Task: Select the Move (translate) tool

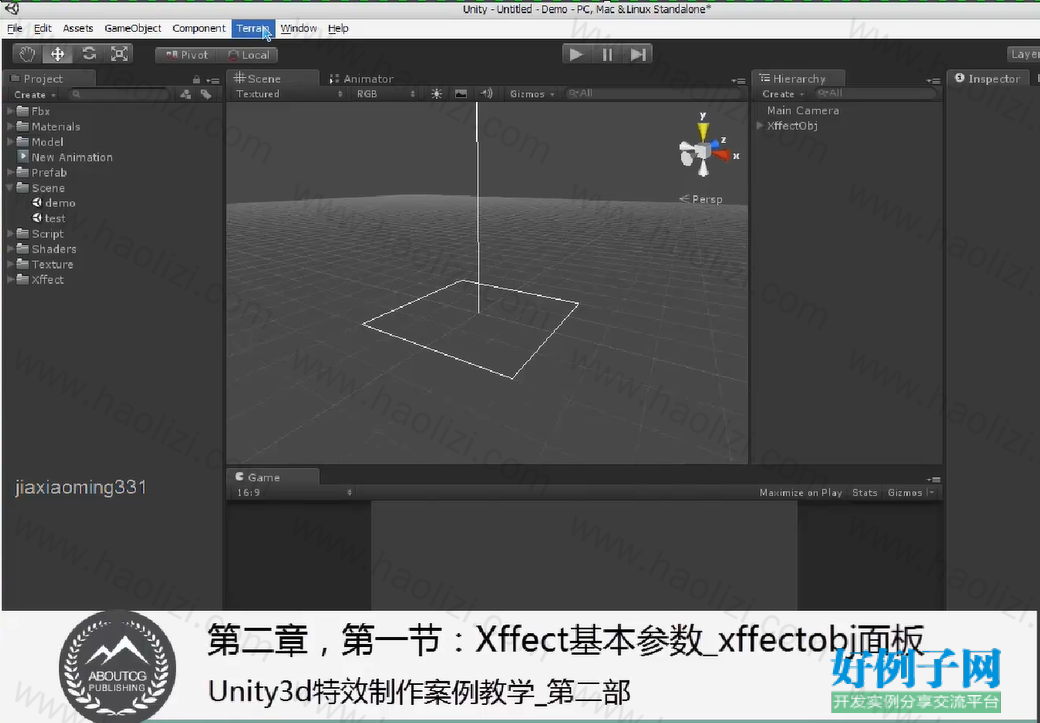Action: [x=58, y=54]
